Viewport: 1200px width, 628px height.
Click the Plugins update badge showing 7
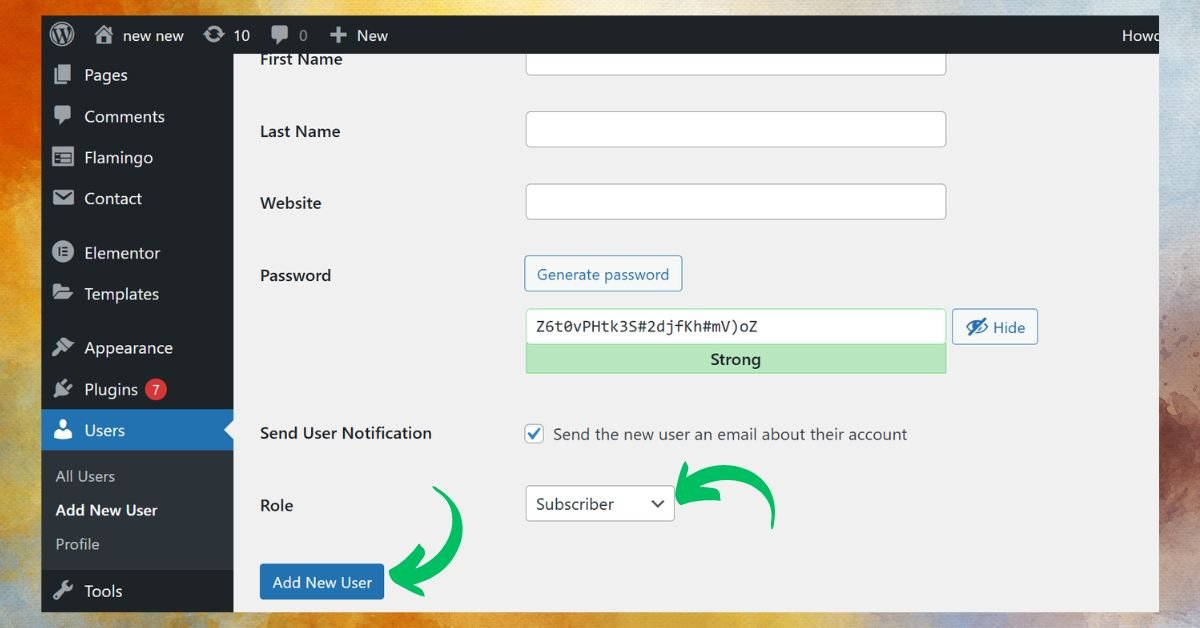(x=155, y=389)
